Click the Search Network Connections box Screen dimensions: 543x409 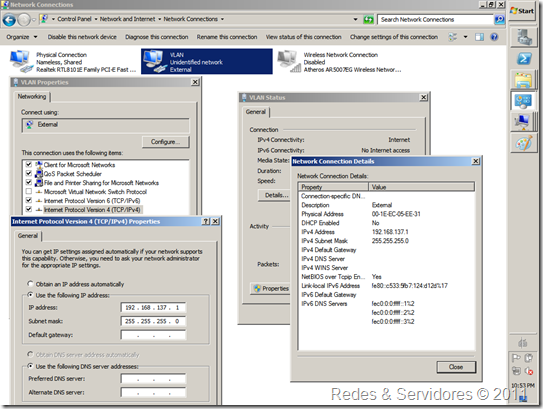click(x=436, y=19)
